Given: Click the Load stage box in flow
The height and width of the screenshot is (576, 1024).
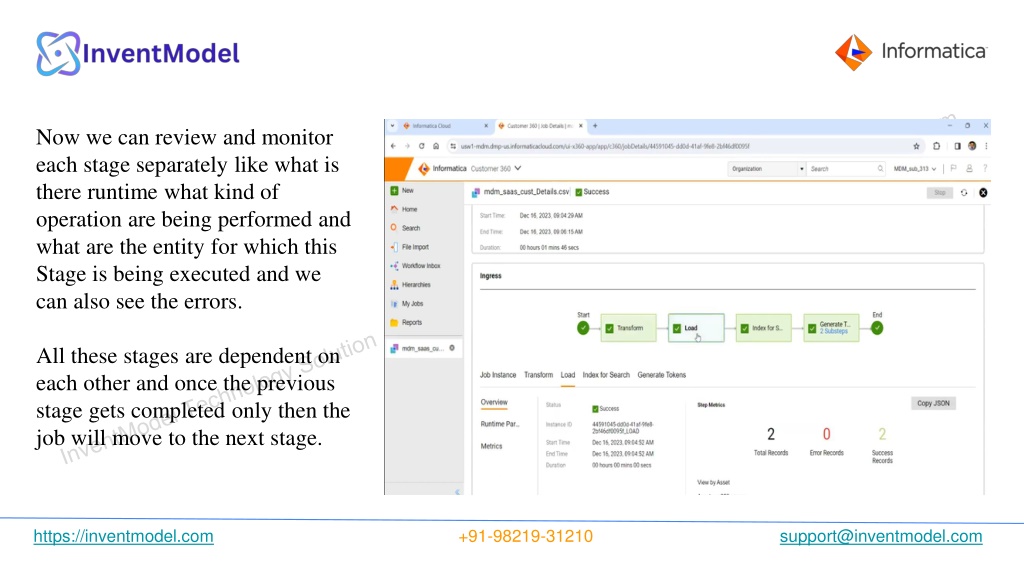Looking at the screenshot, I should coord(696,328).
